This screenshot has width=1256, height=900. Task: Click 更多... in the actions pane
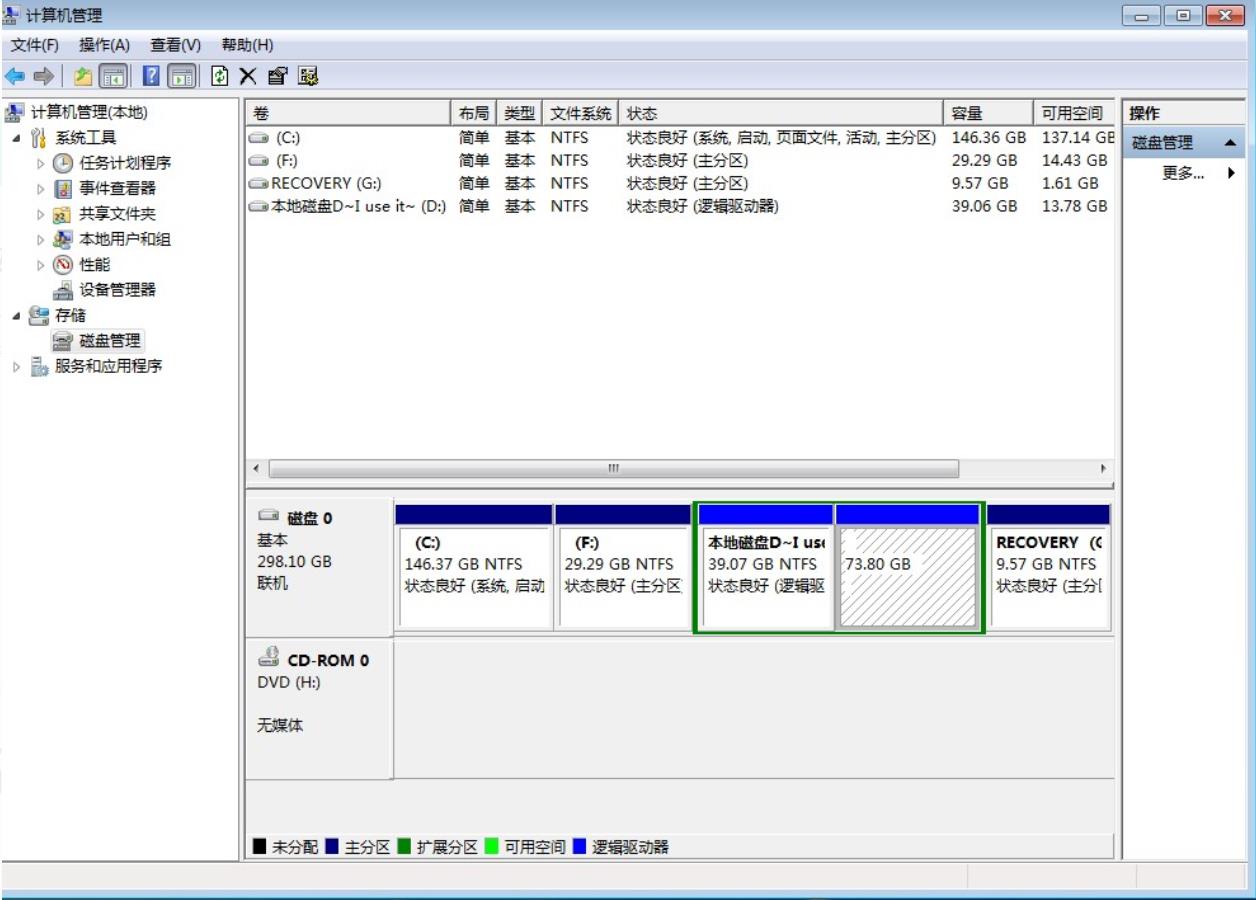click(x=1183, y=173)
